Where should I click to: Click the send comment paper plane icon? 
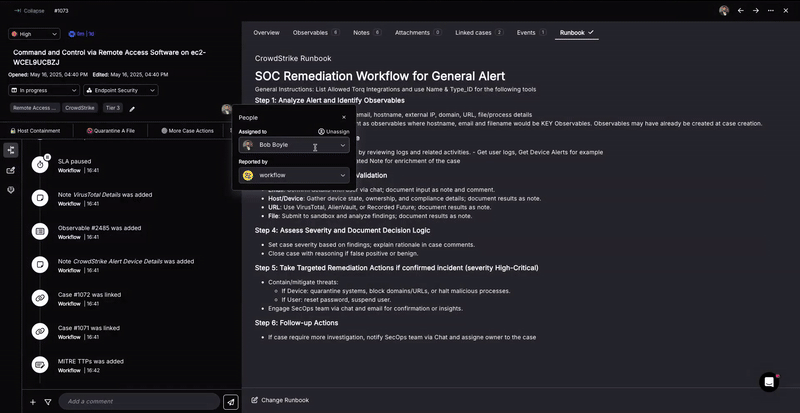click(x=231, y=401)
